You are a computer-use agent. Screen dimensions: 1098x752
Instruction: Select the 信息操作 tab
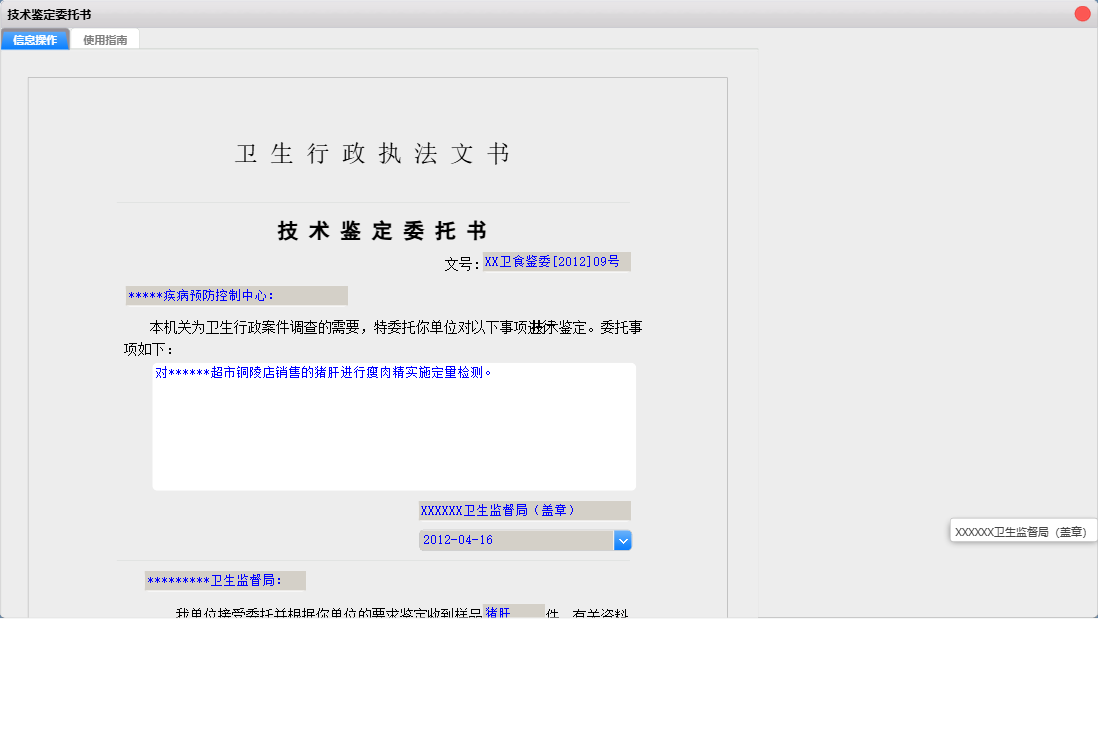click(35, 39)
